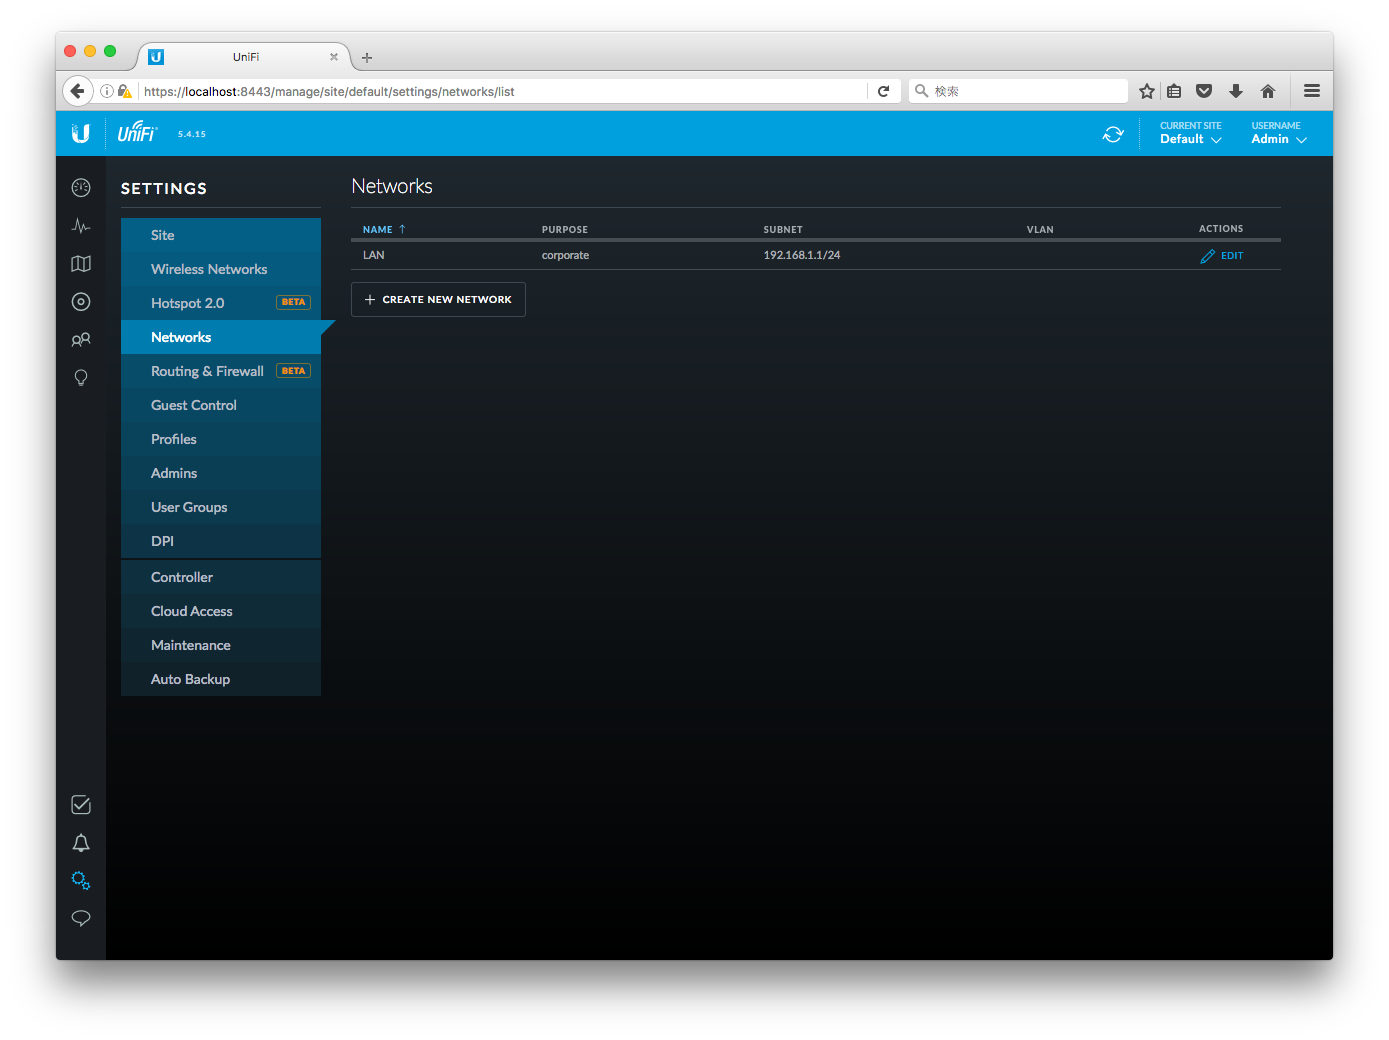This screenshot has height=1040, width=1389.
Task: Open the Insights lightbulb icon
Action: click(81, 378)
